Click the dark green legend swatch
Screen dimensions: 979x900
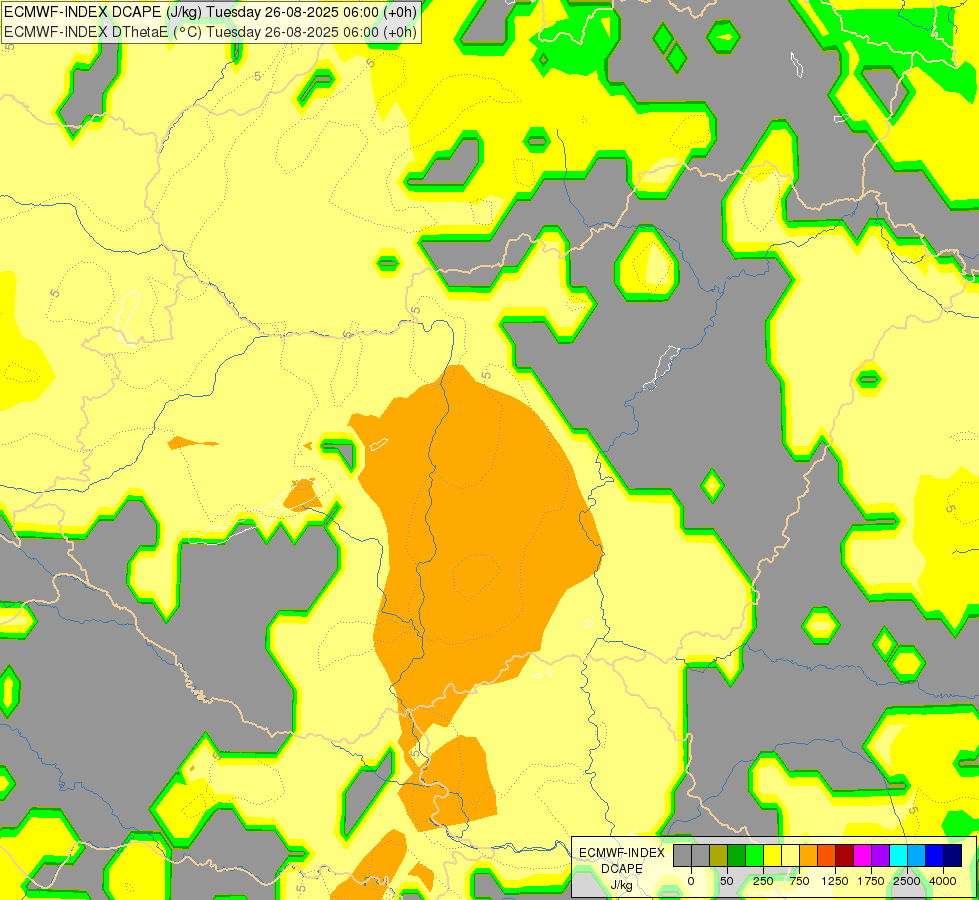737,855
